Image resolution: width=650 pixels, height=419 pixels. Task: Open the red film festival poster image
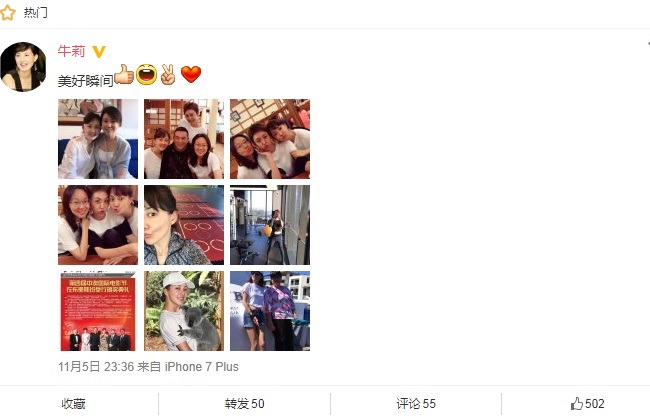point(98,311)
